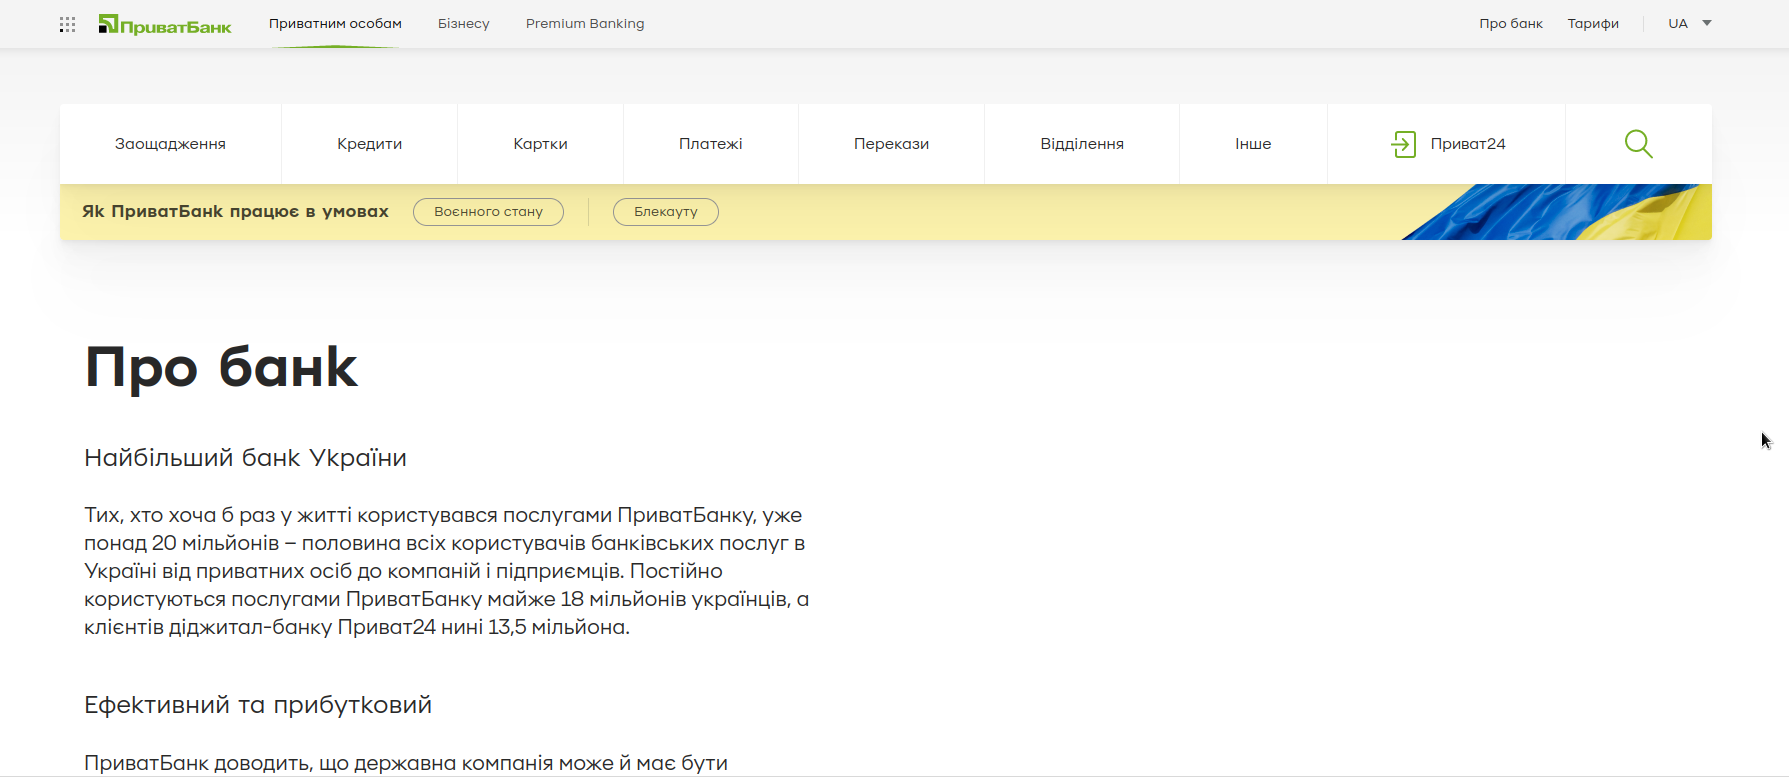
Task: Click the Ефективний та прибутковий subheading
Action: click(258, 705)
